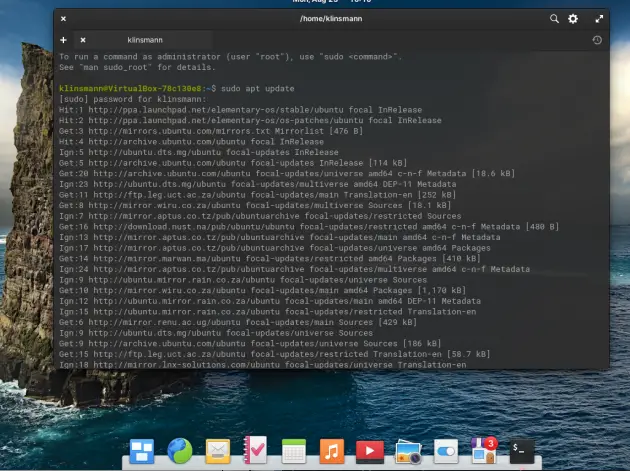Click the Get:9 universe Sources [186 kB] line
The width and height of the screenshot is (630, 471).
250,344
